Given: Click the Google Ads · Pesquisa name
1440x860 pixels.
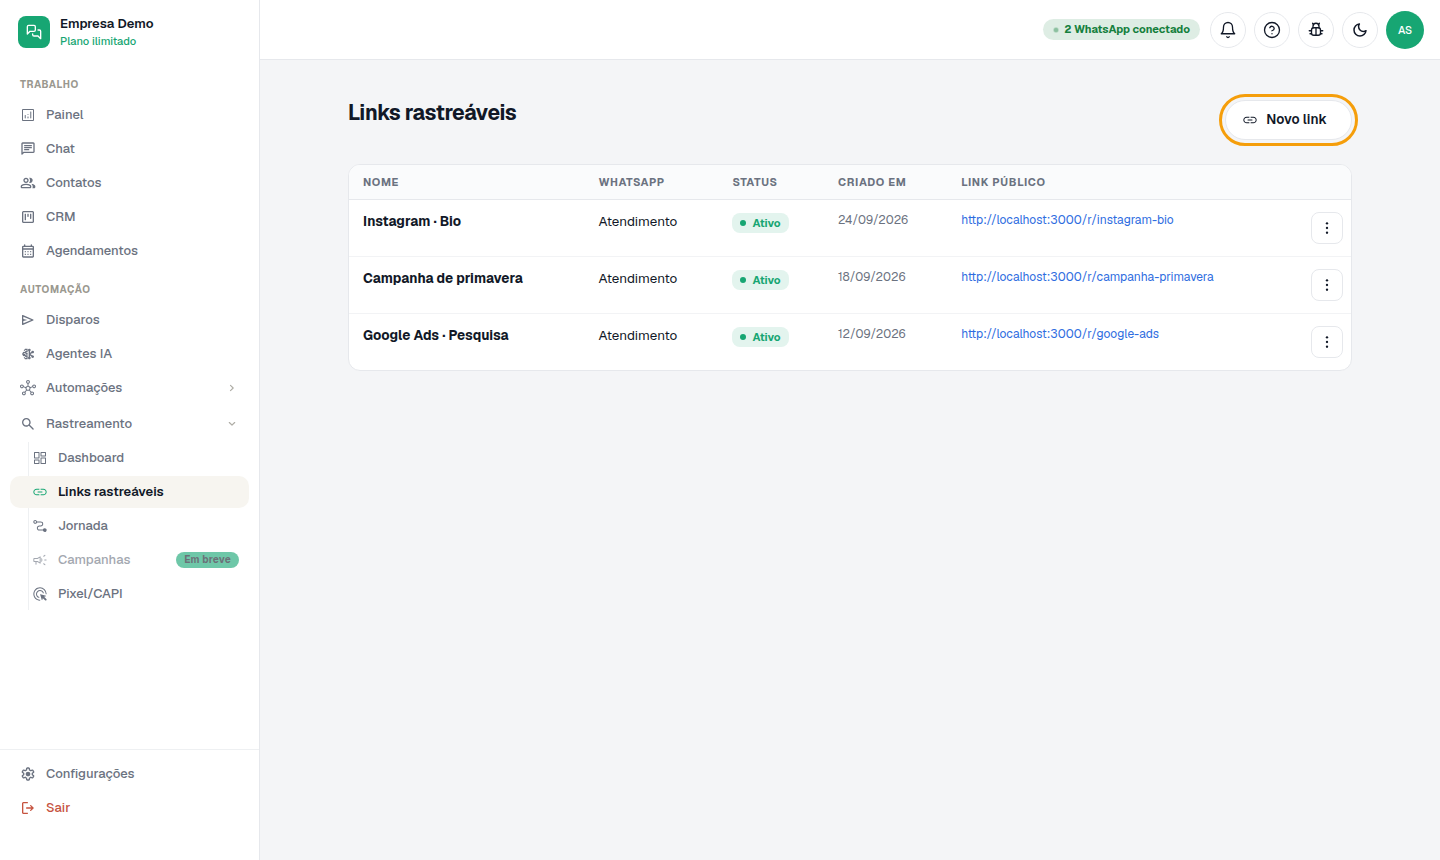Looking at the screenshot, I should (x=436, y=335).
